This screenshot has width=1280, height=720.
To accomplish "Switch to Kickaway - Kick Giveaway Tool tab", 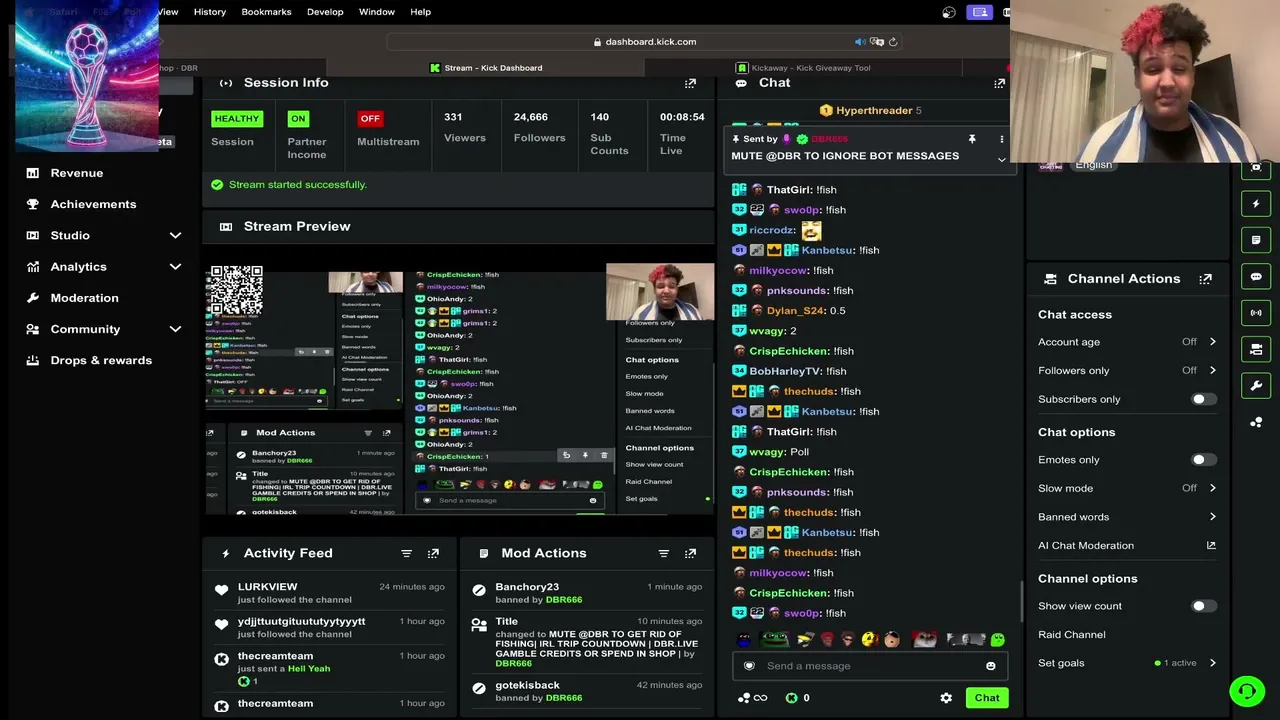I will [803, 68].
